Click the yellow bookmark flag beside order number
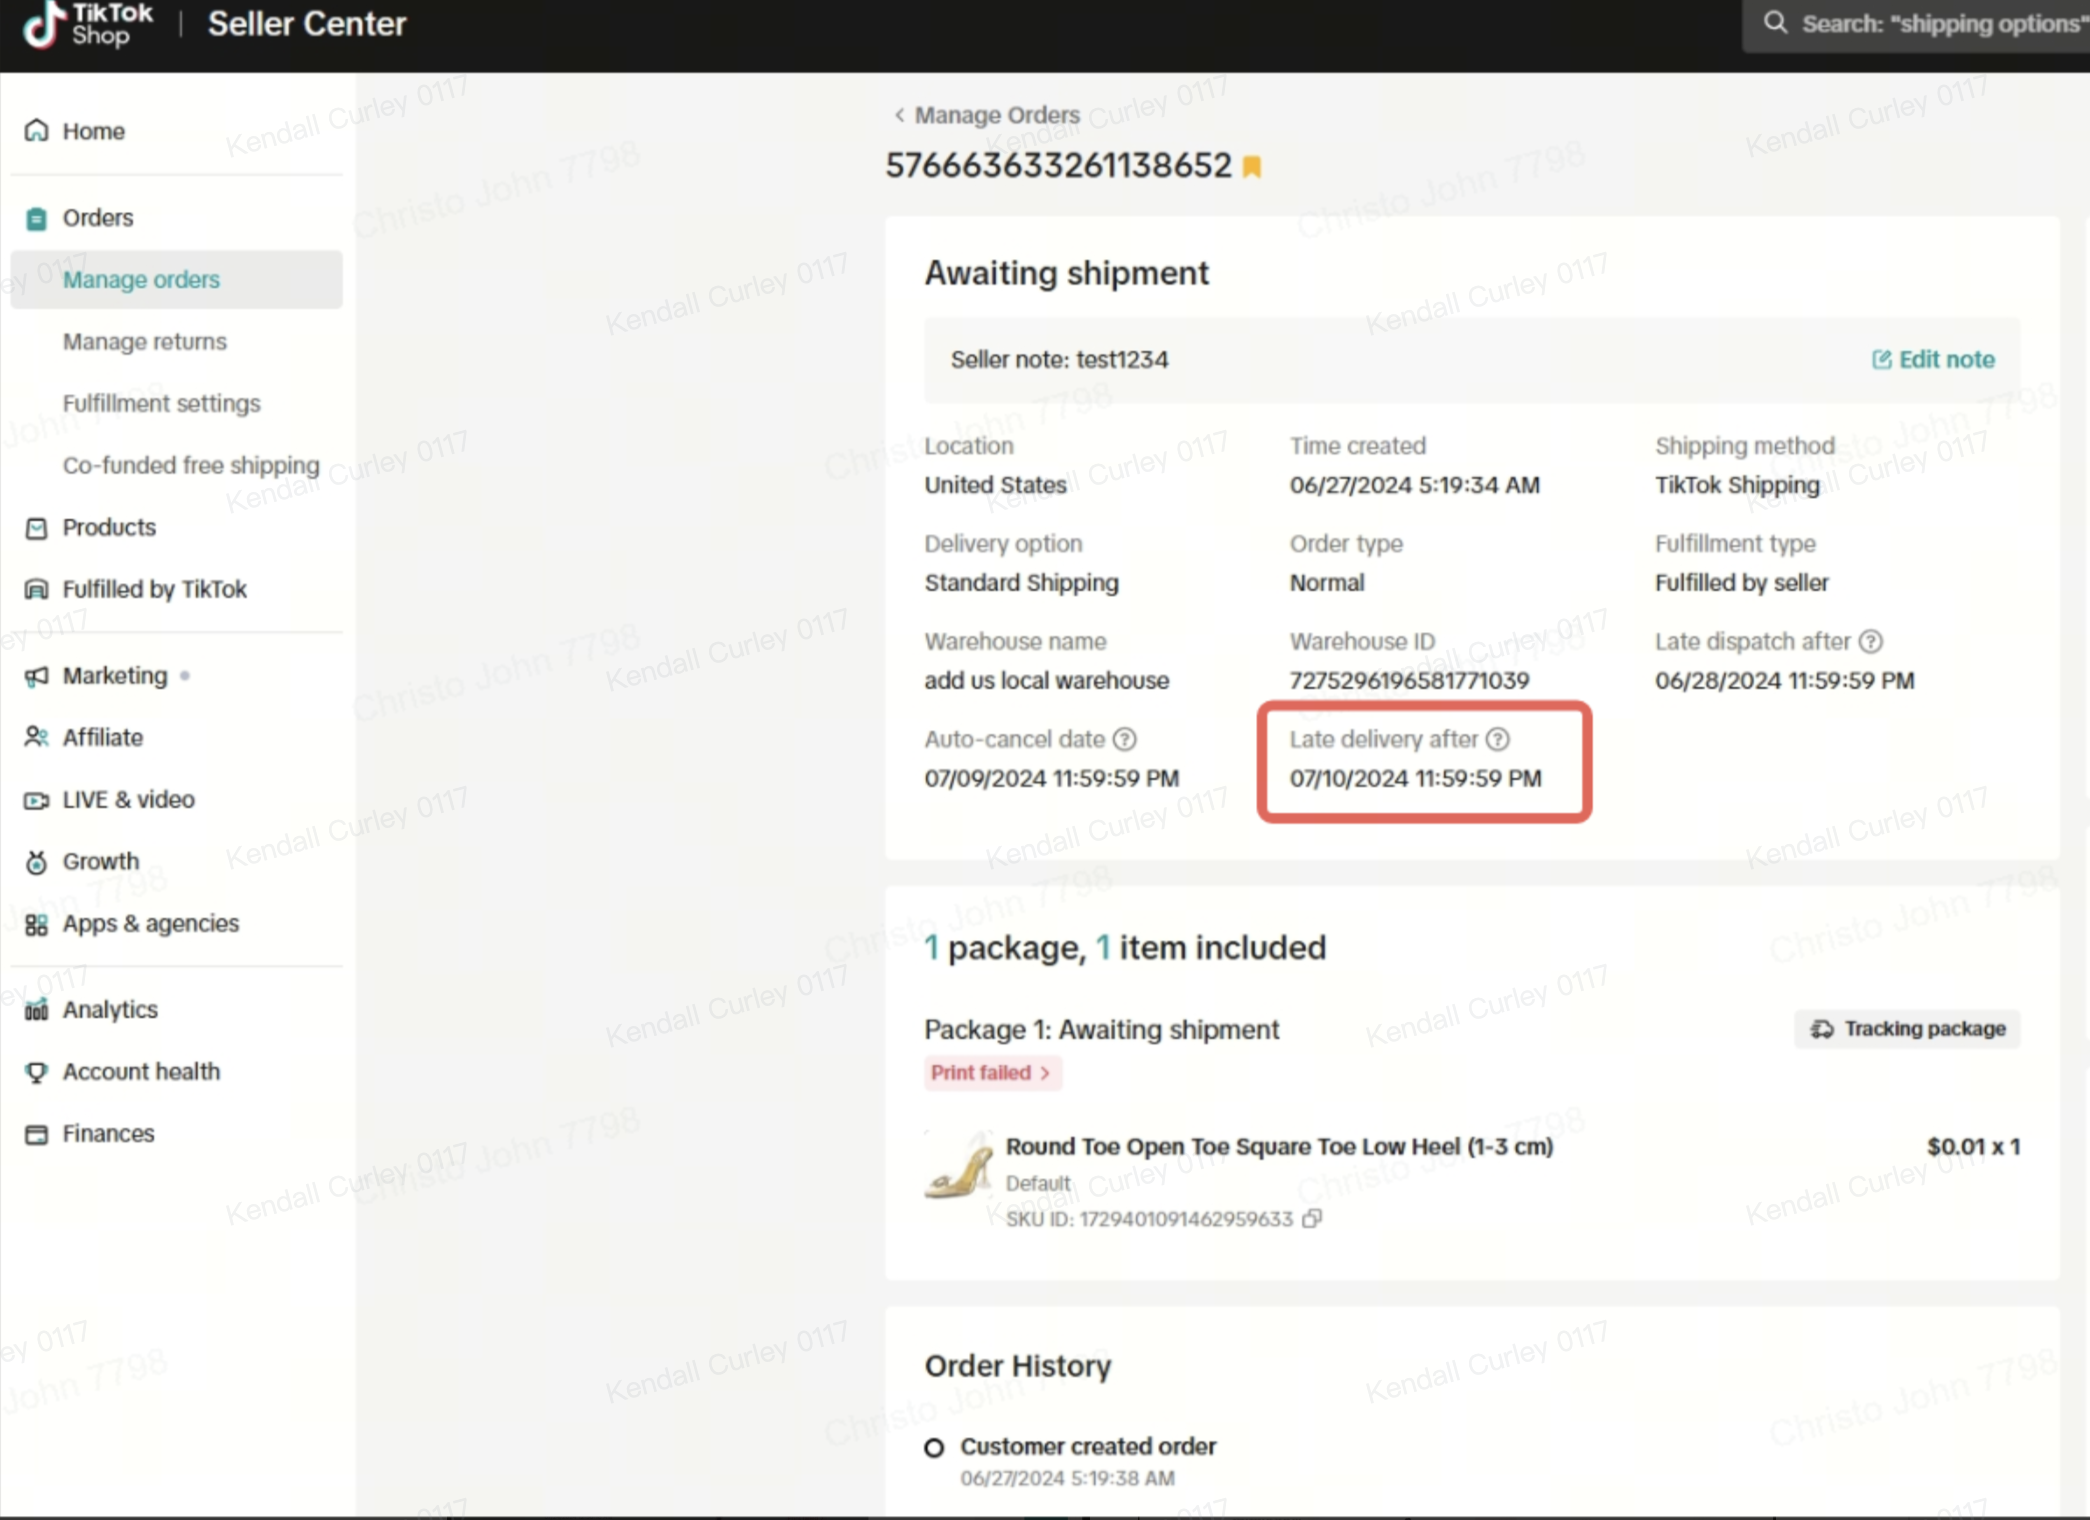The image size is (2090, 1520). pos(1251,167)
